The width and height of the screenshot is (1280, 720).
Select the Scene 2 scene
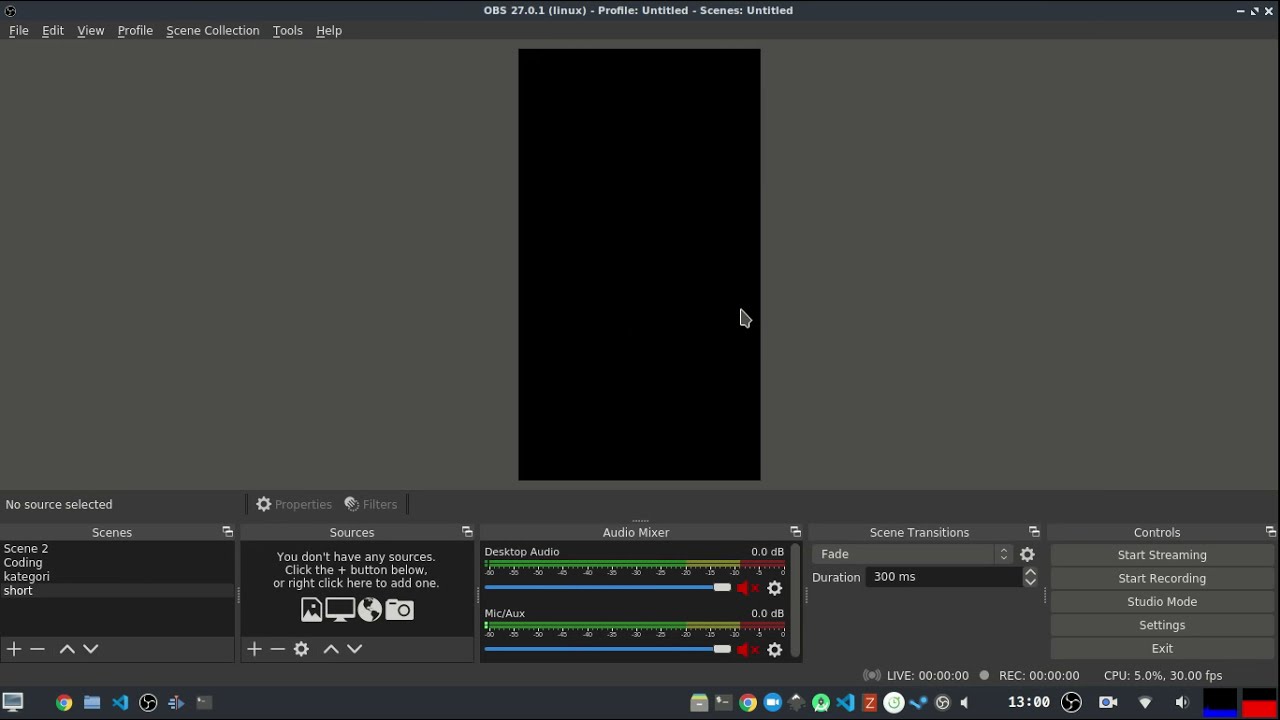(x=118, y=549)
